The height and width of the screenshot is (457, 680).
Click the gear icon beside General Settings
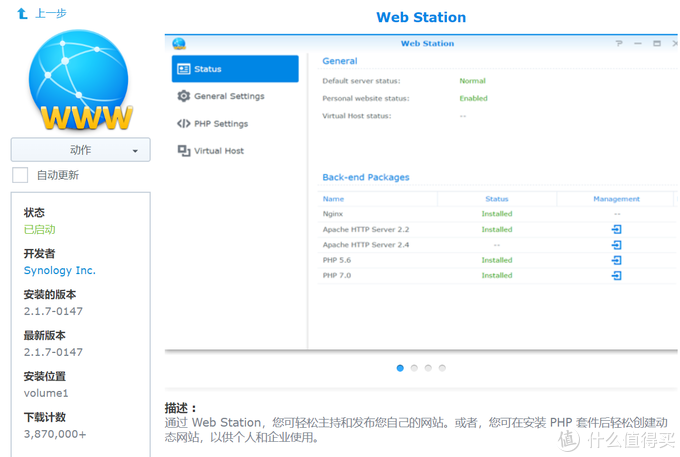(184, 96)
